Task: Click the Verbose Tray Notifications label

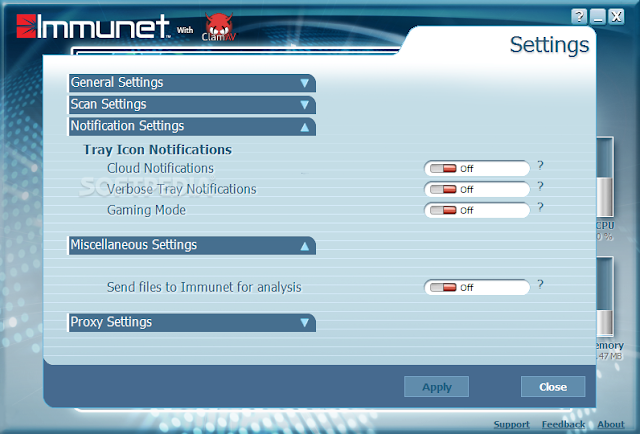Action: (182, 189)
